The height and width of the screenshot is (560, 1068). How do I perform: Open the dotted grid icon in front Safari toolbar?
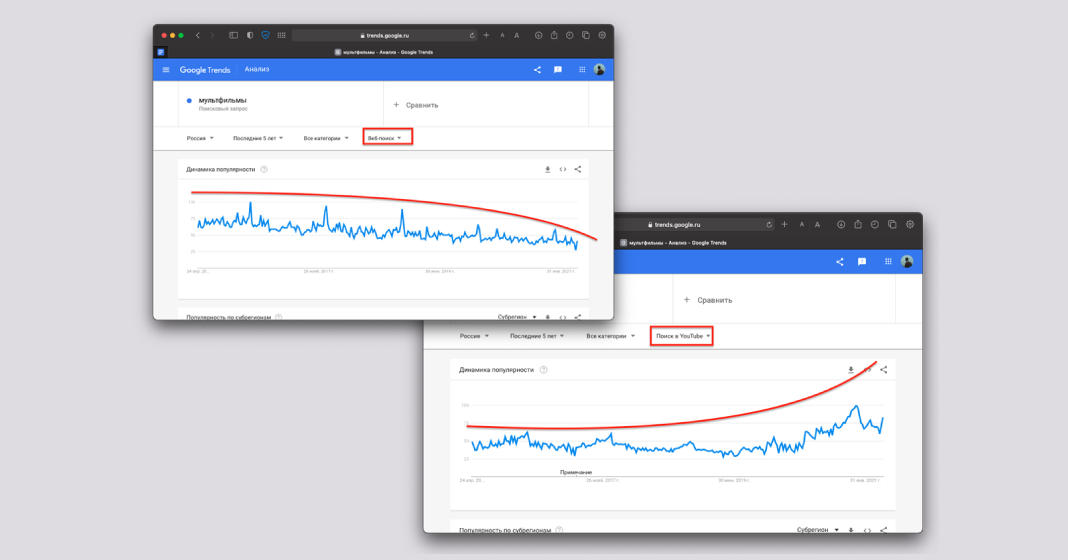click(x=281, y=35)
